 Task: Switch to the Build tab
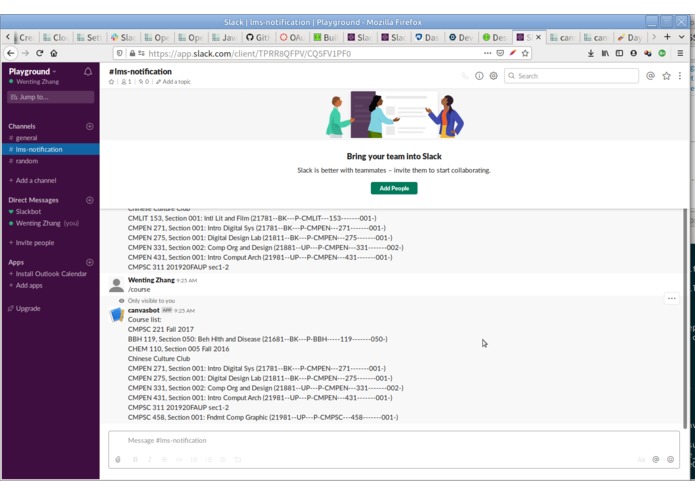326,37
